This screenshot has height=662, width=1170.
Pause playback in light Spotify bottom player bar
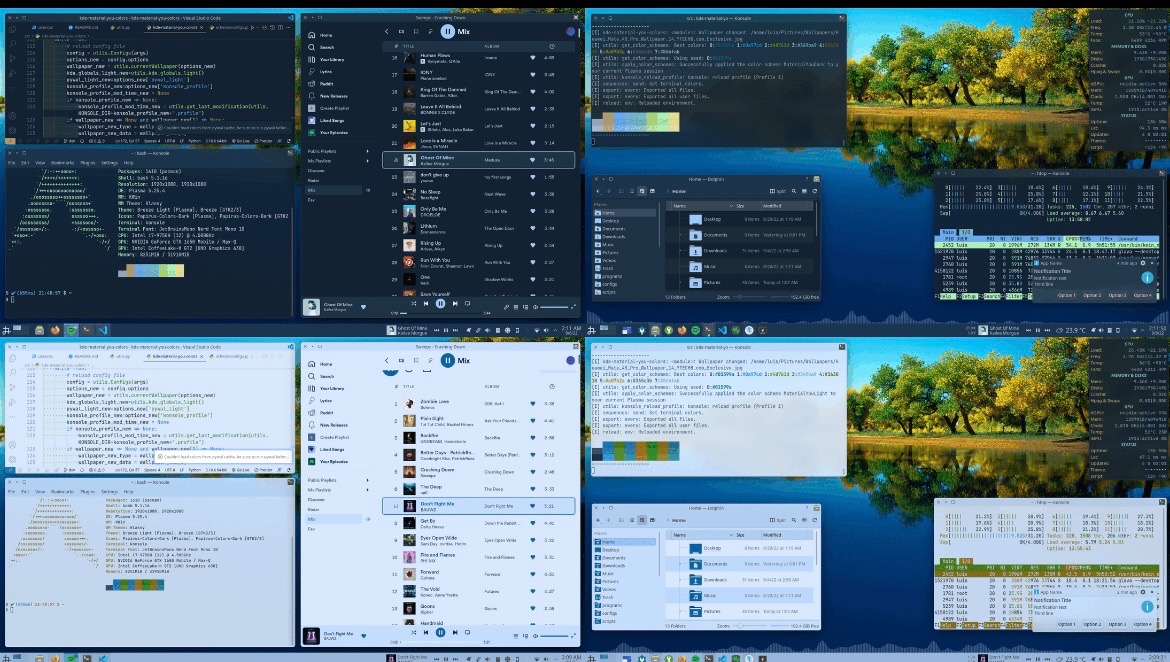coord(440,632)
